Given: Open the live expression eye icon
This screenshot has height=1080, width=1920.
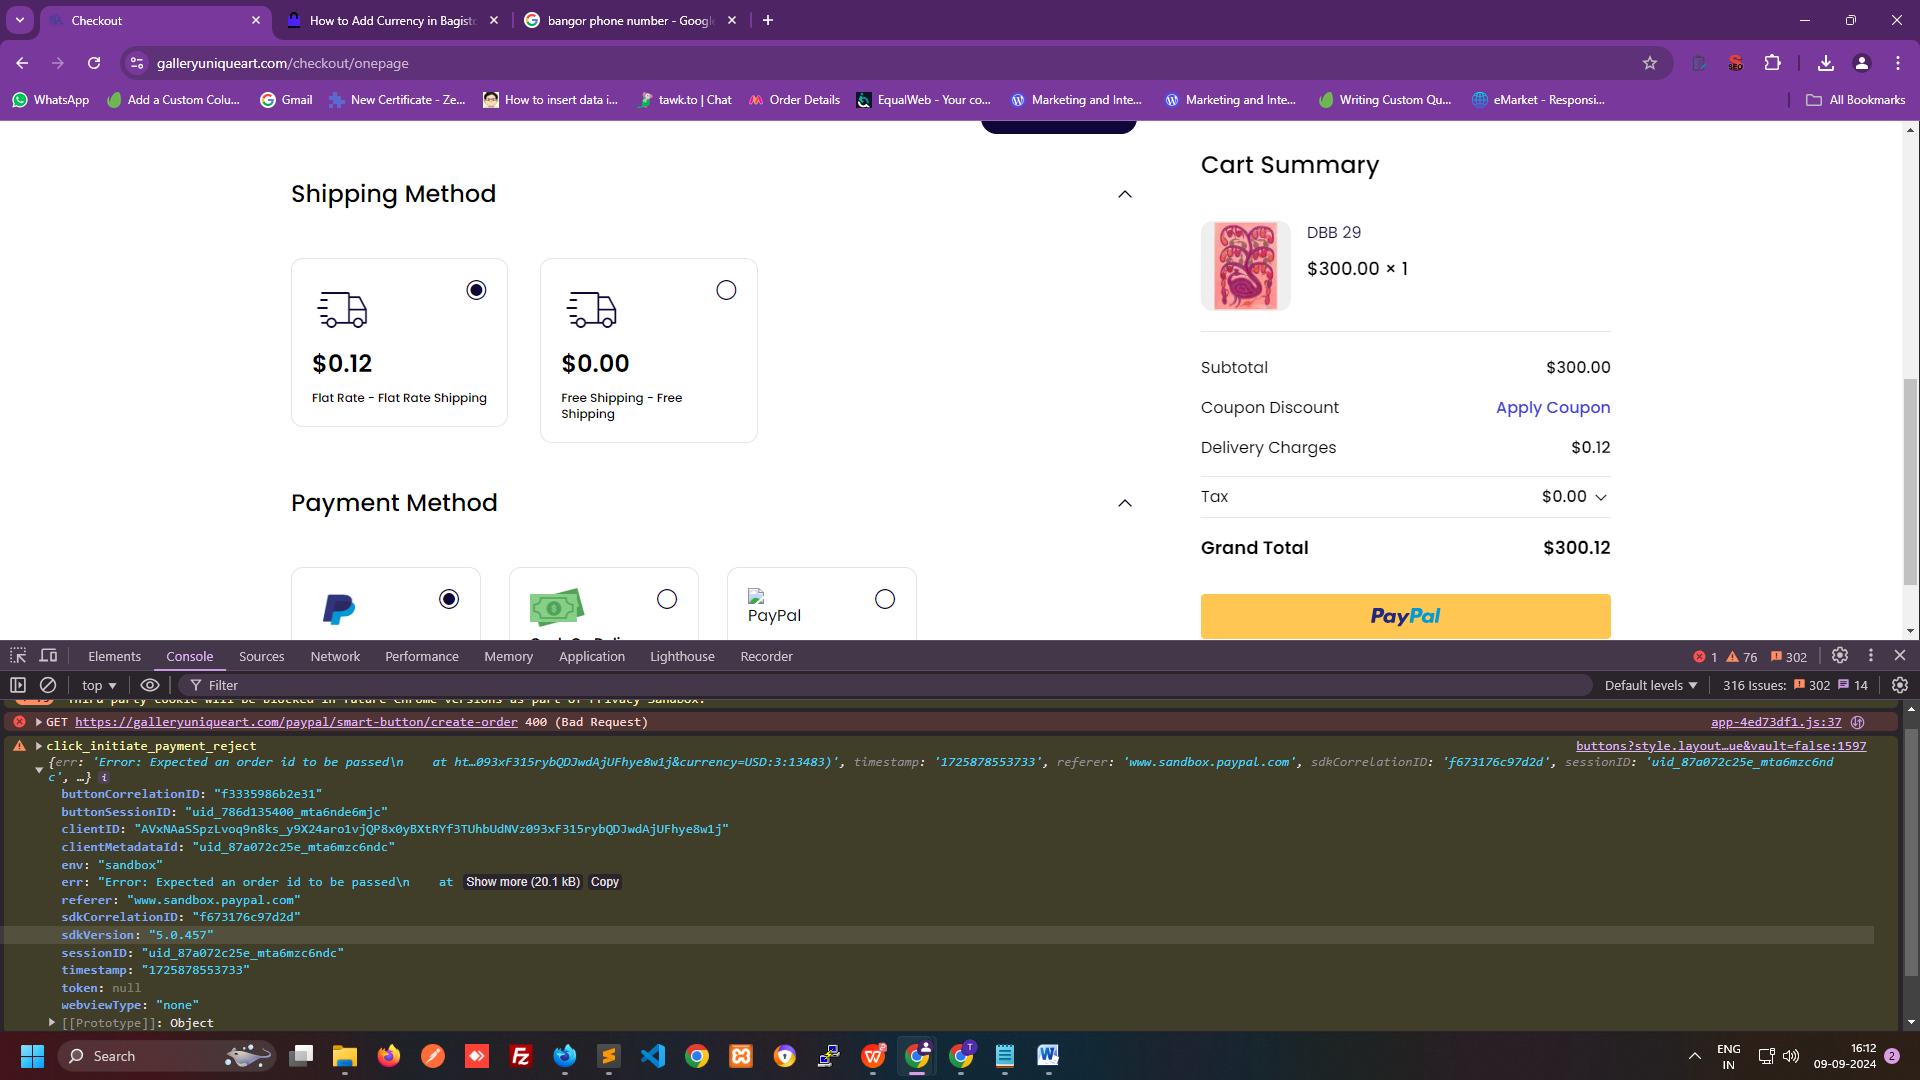Looking at the screenshot, I should tap(150, 685).
